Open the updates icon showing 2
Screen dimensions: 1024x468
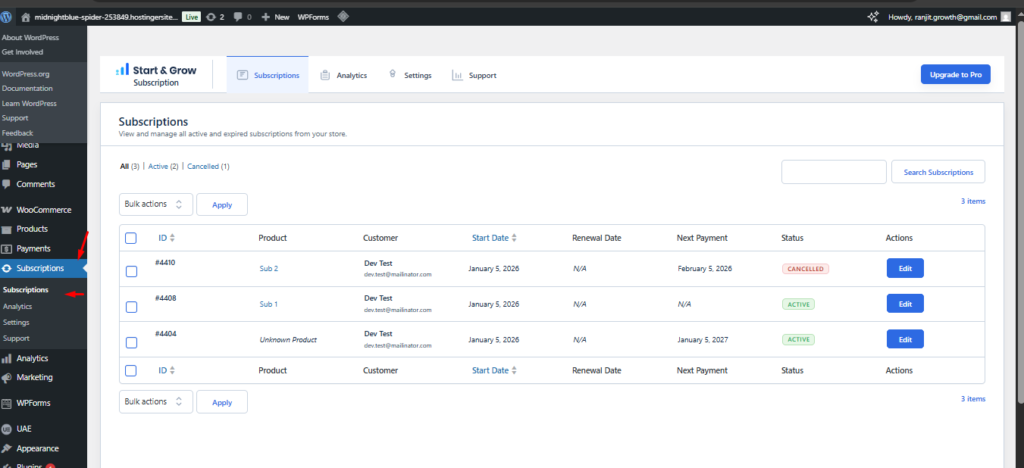tap(215, 17)
